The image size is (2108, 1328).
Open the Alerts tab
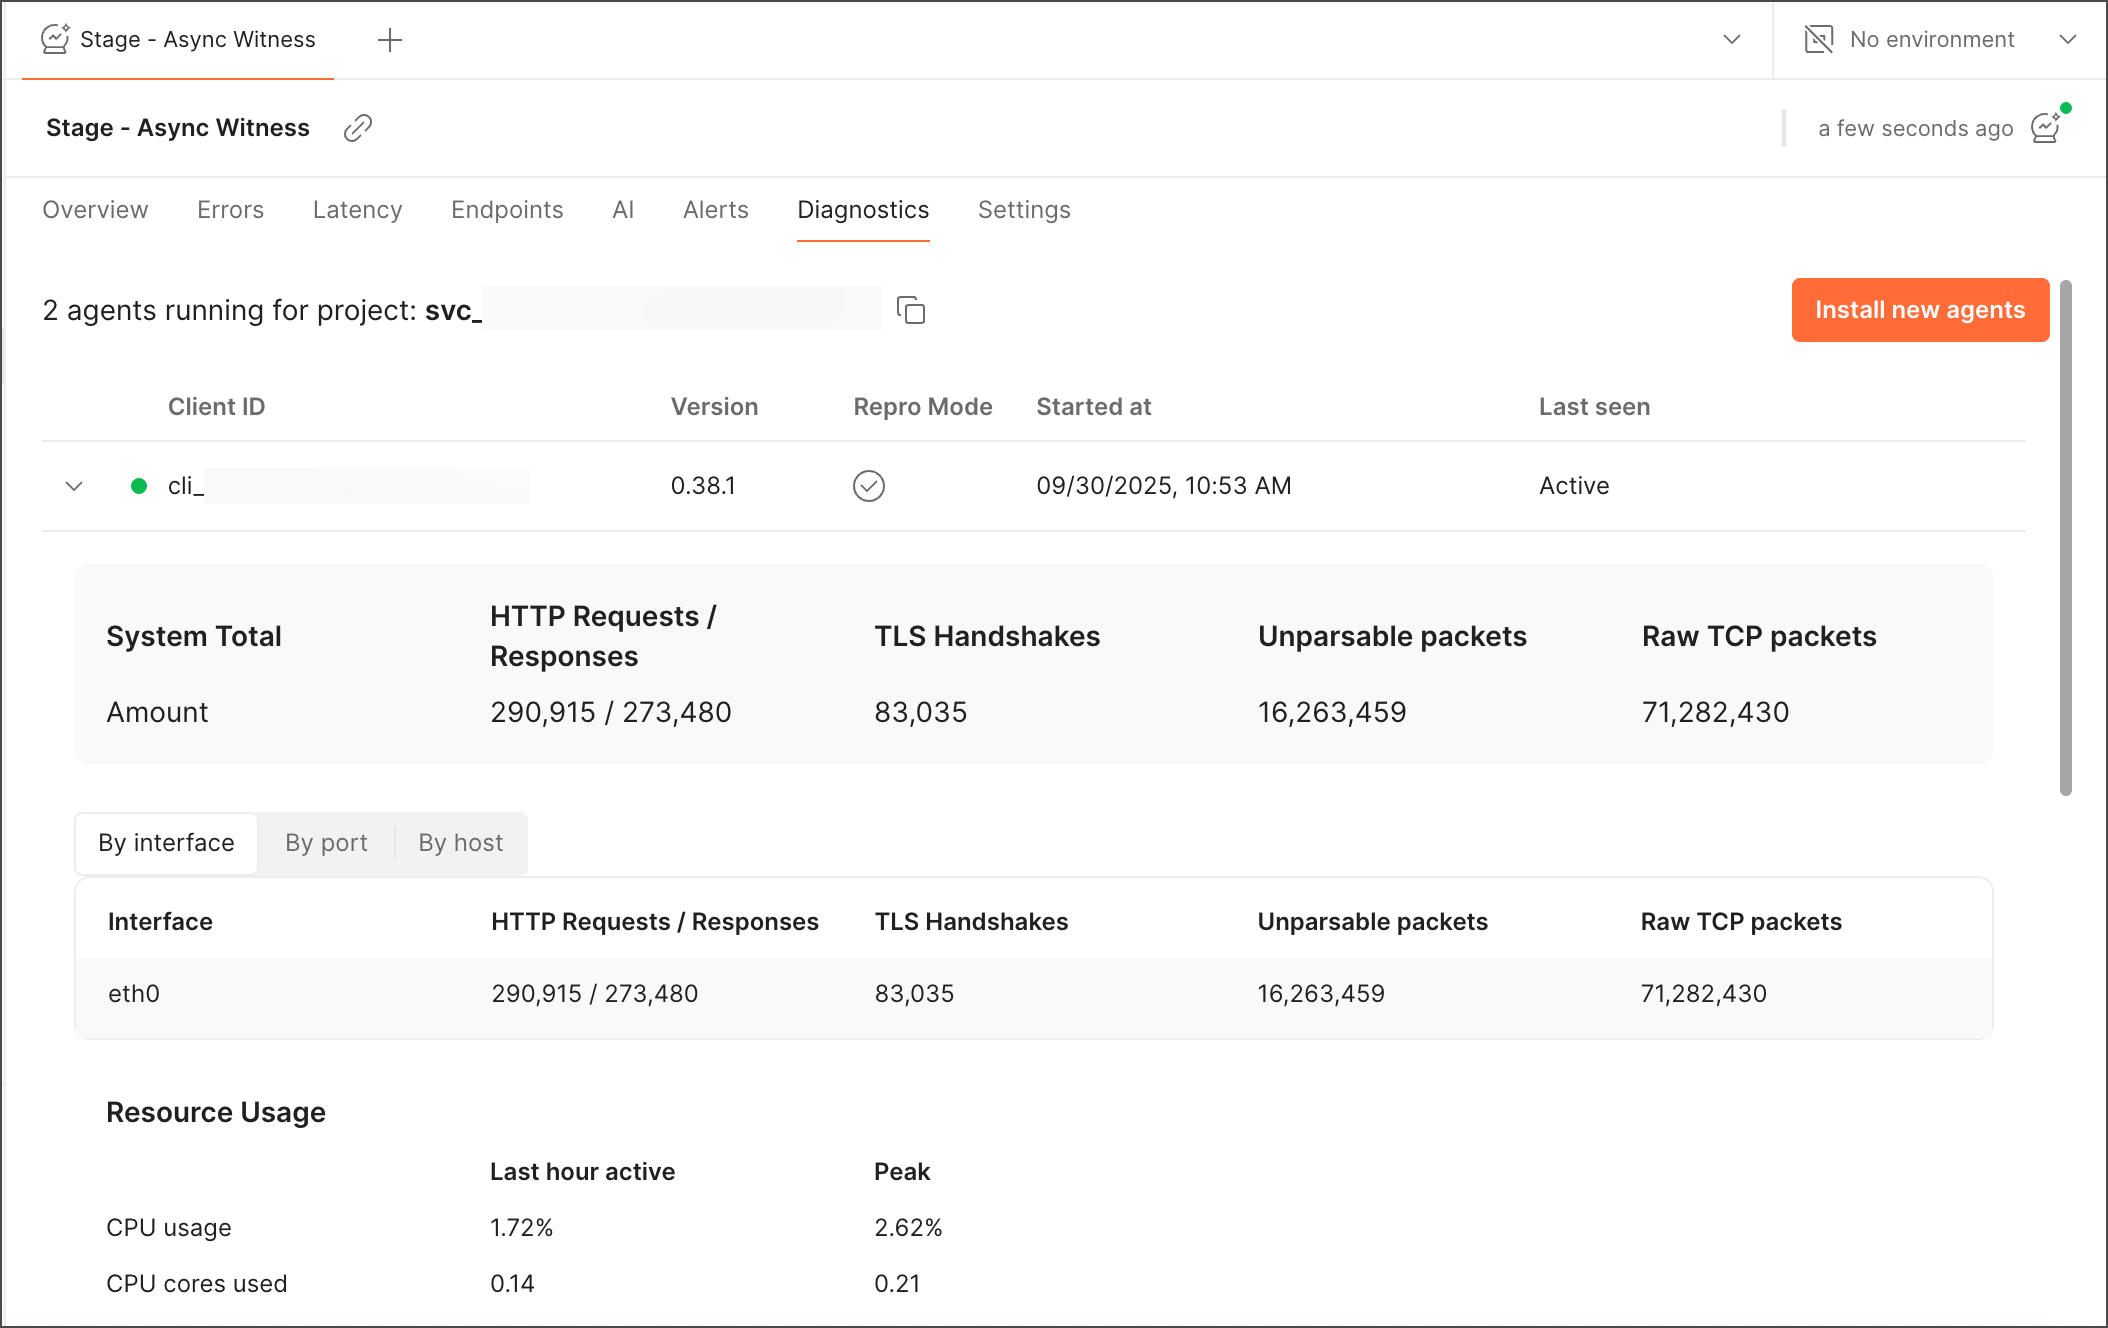[715, 210]
